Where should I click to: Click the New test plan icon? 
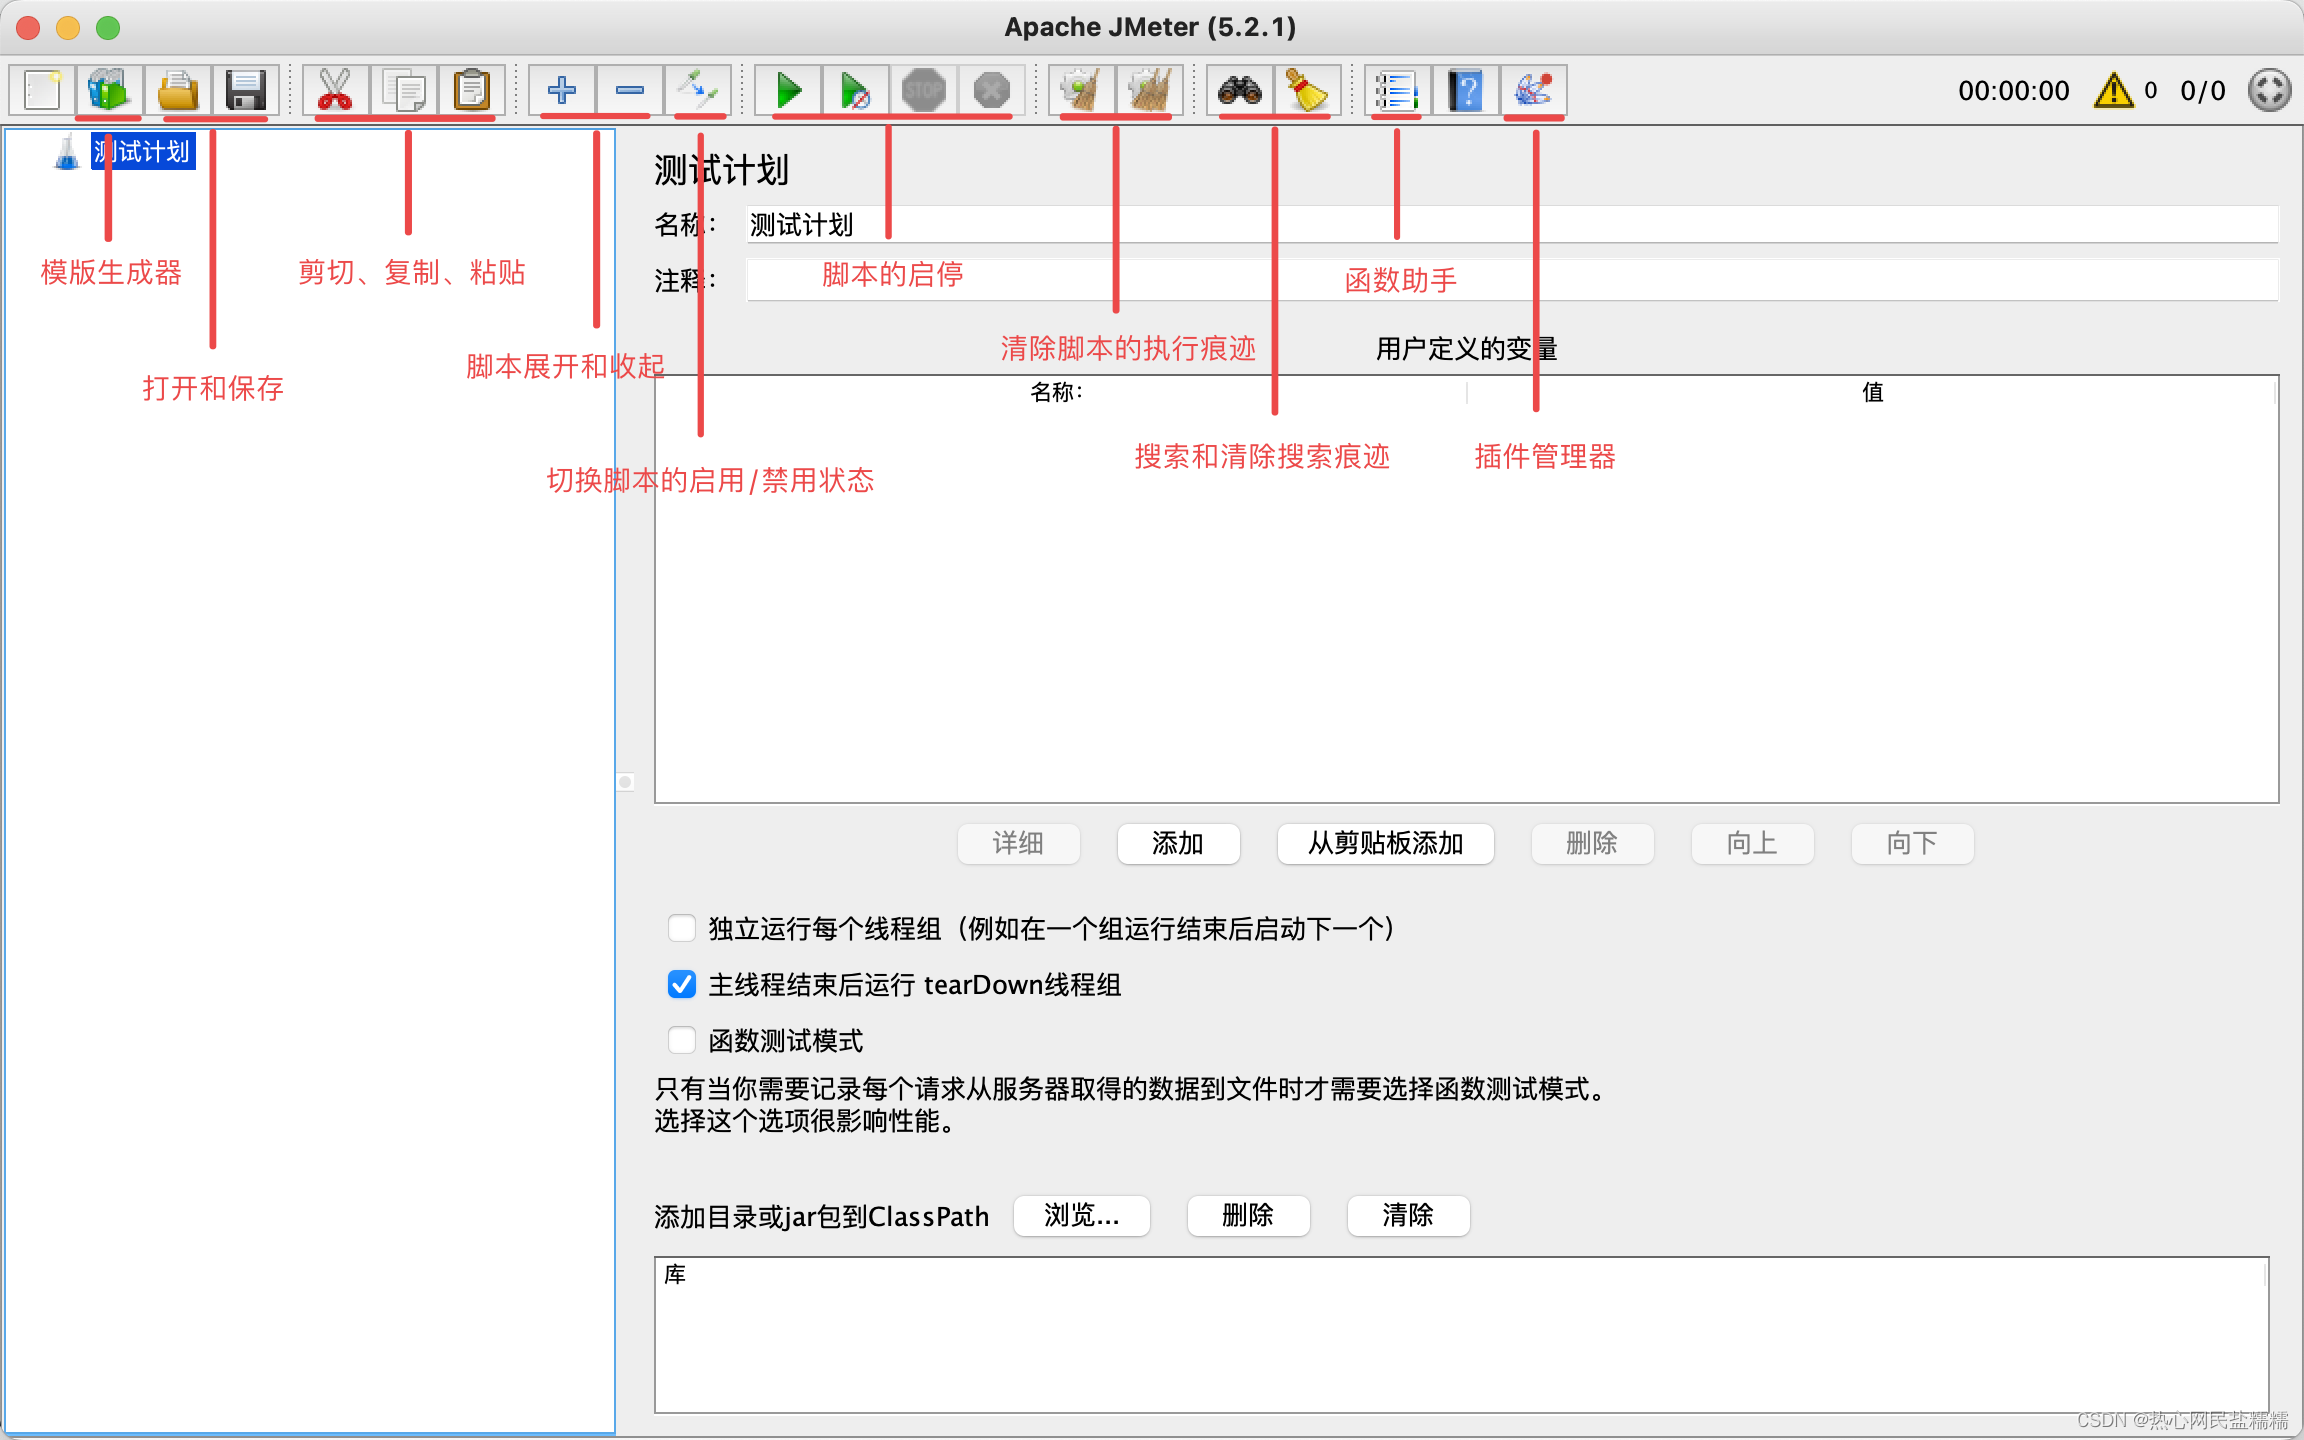pos(42,90)
